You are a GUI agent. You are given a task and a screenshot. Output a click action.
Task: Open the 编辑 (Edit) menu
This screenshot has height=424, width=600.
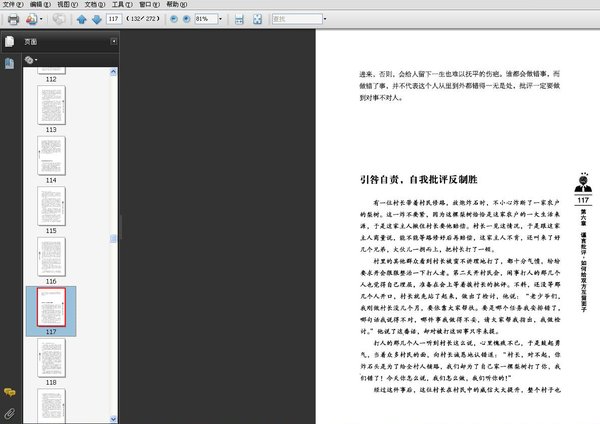(x=40, y=5)
